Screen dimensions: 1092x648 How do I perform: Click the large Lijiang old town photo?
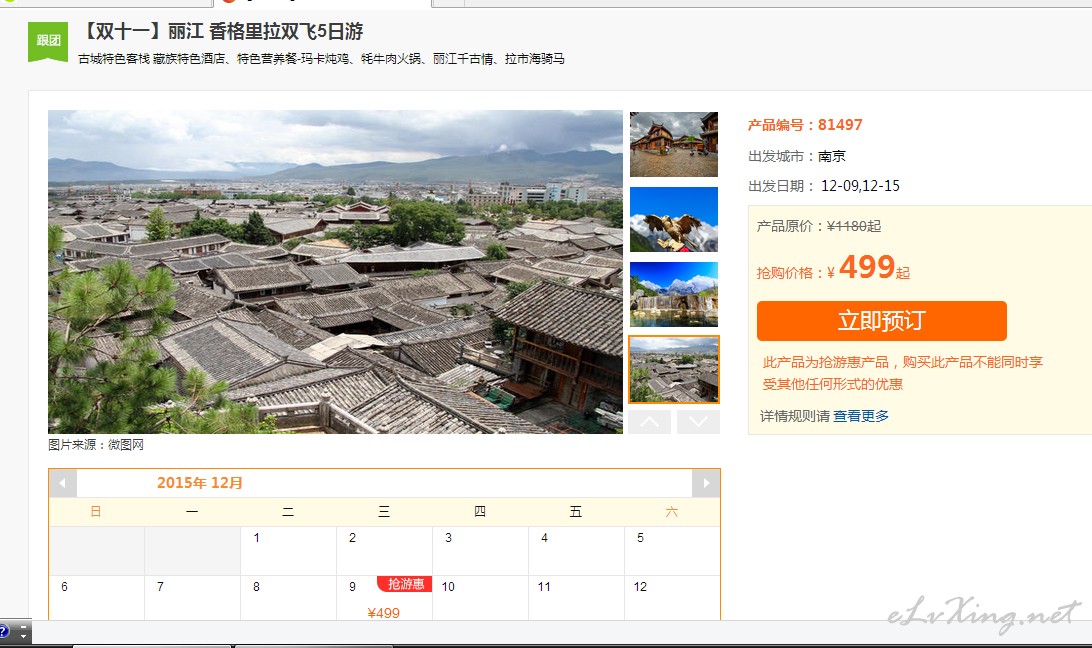(335, 272)
